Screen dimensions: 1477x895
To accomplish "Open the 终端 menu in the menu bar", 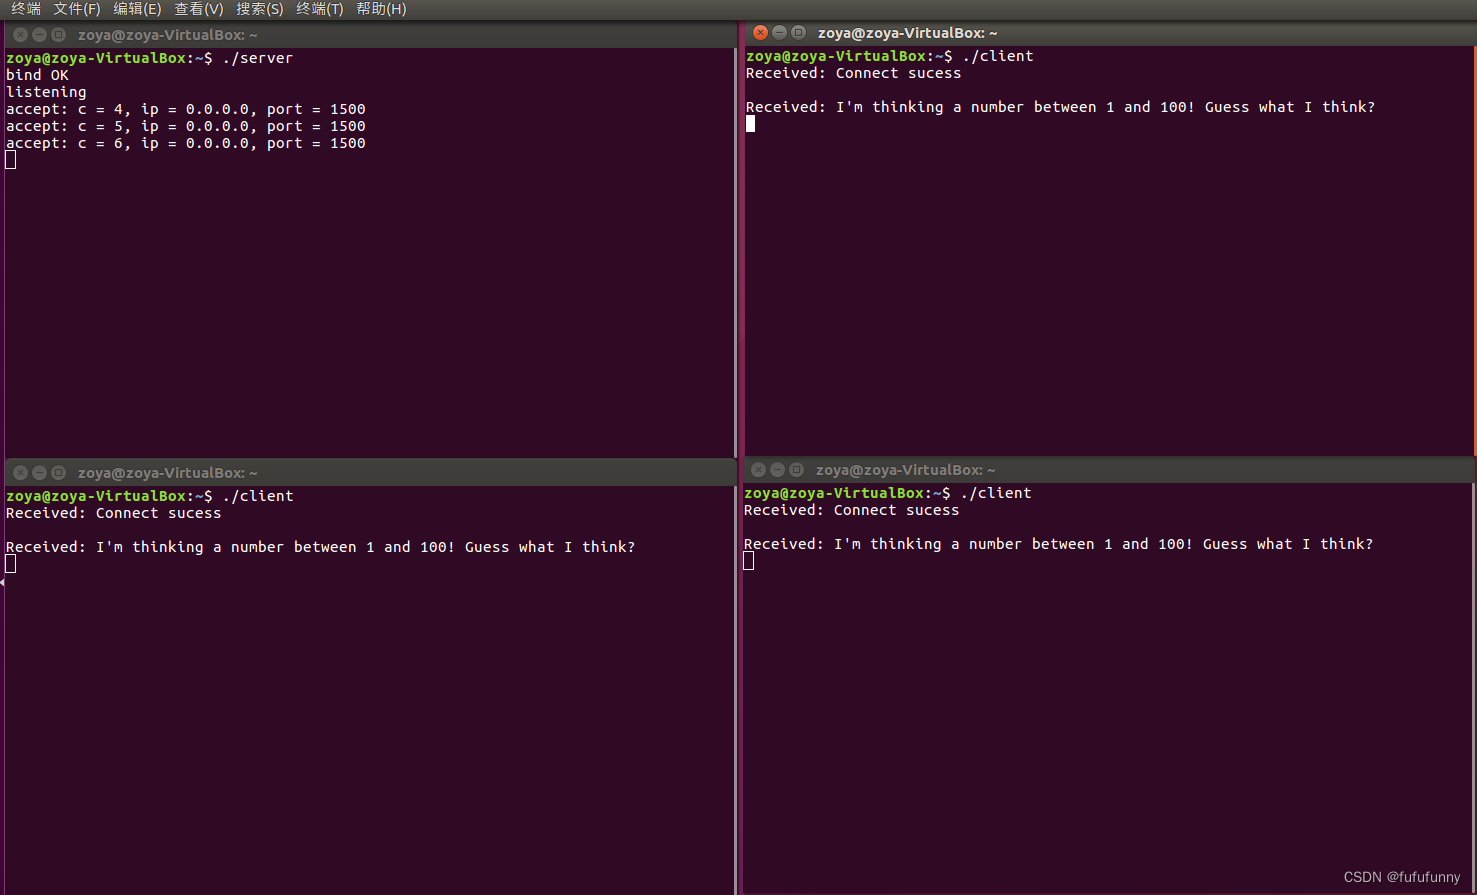I will [x=26, y=9].
